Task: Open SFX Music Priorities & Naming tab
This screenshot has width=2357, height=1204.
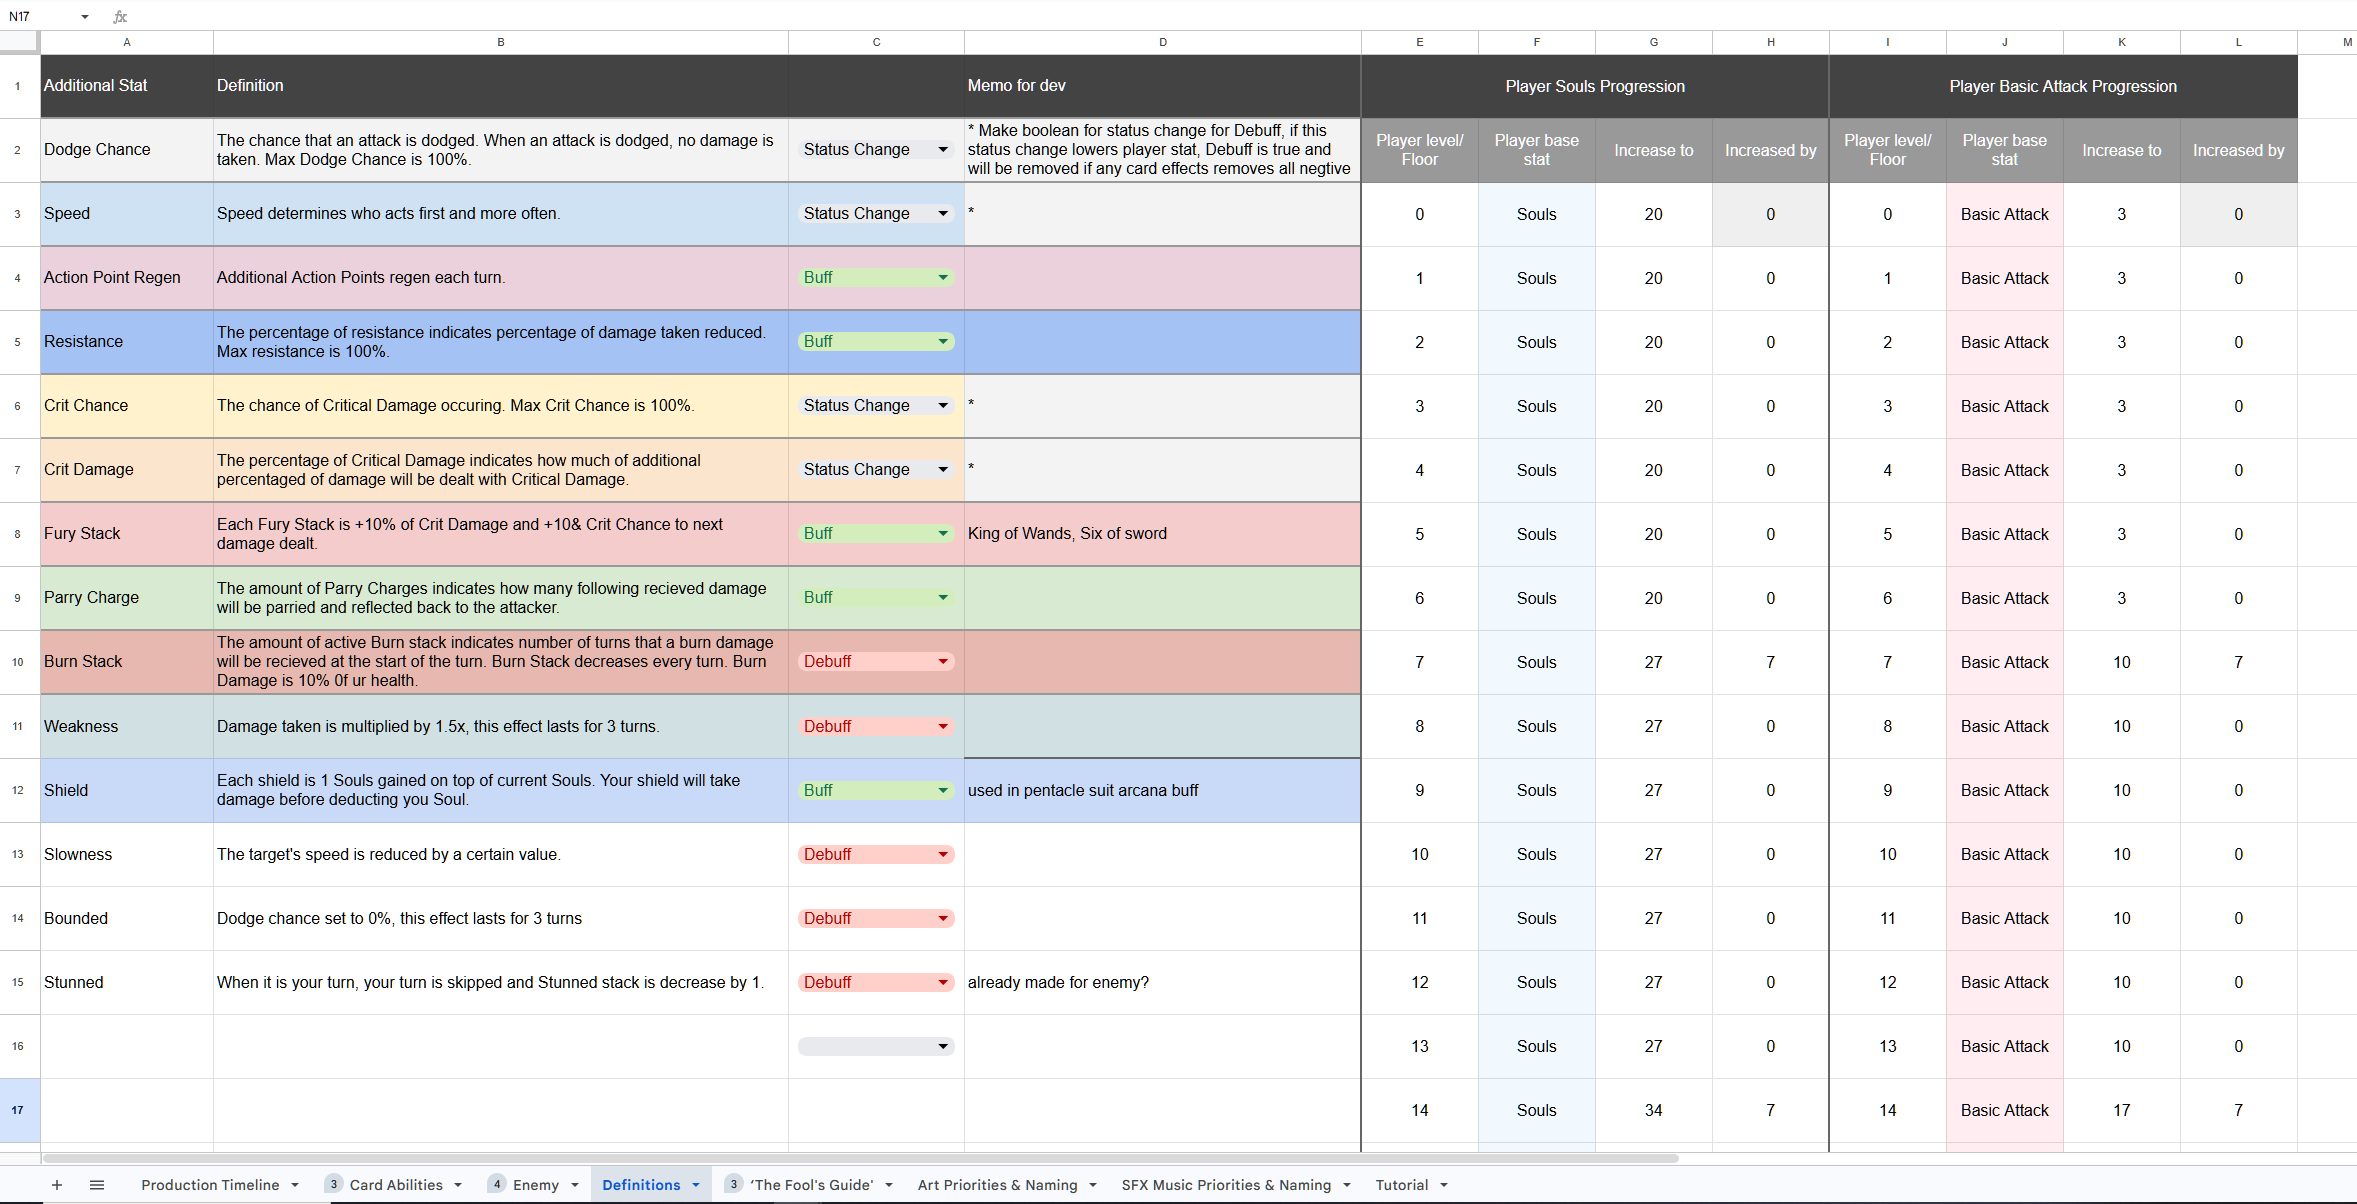Action: tap(1226, 1185)
